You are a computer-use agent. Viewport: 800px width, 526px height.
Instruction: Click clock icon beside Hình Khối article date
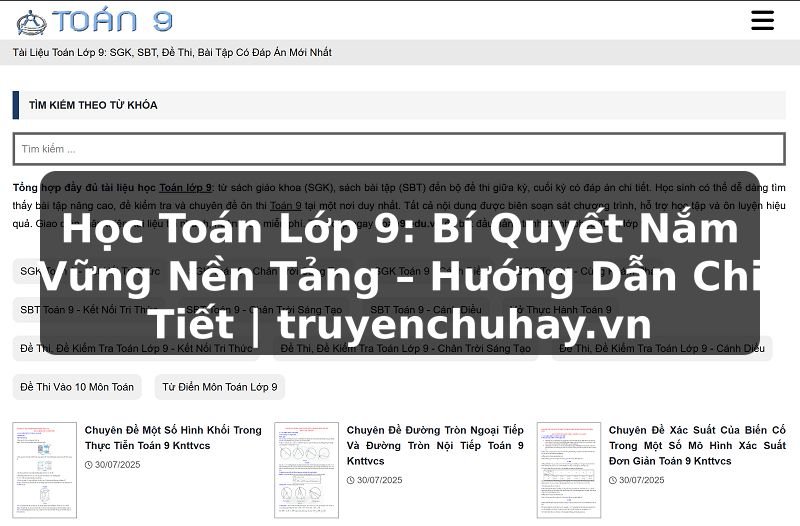tap(89, 465)
